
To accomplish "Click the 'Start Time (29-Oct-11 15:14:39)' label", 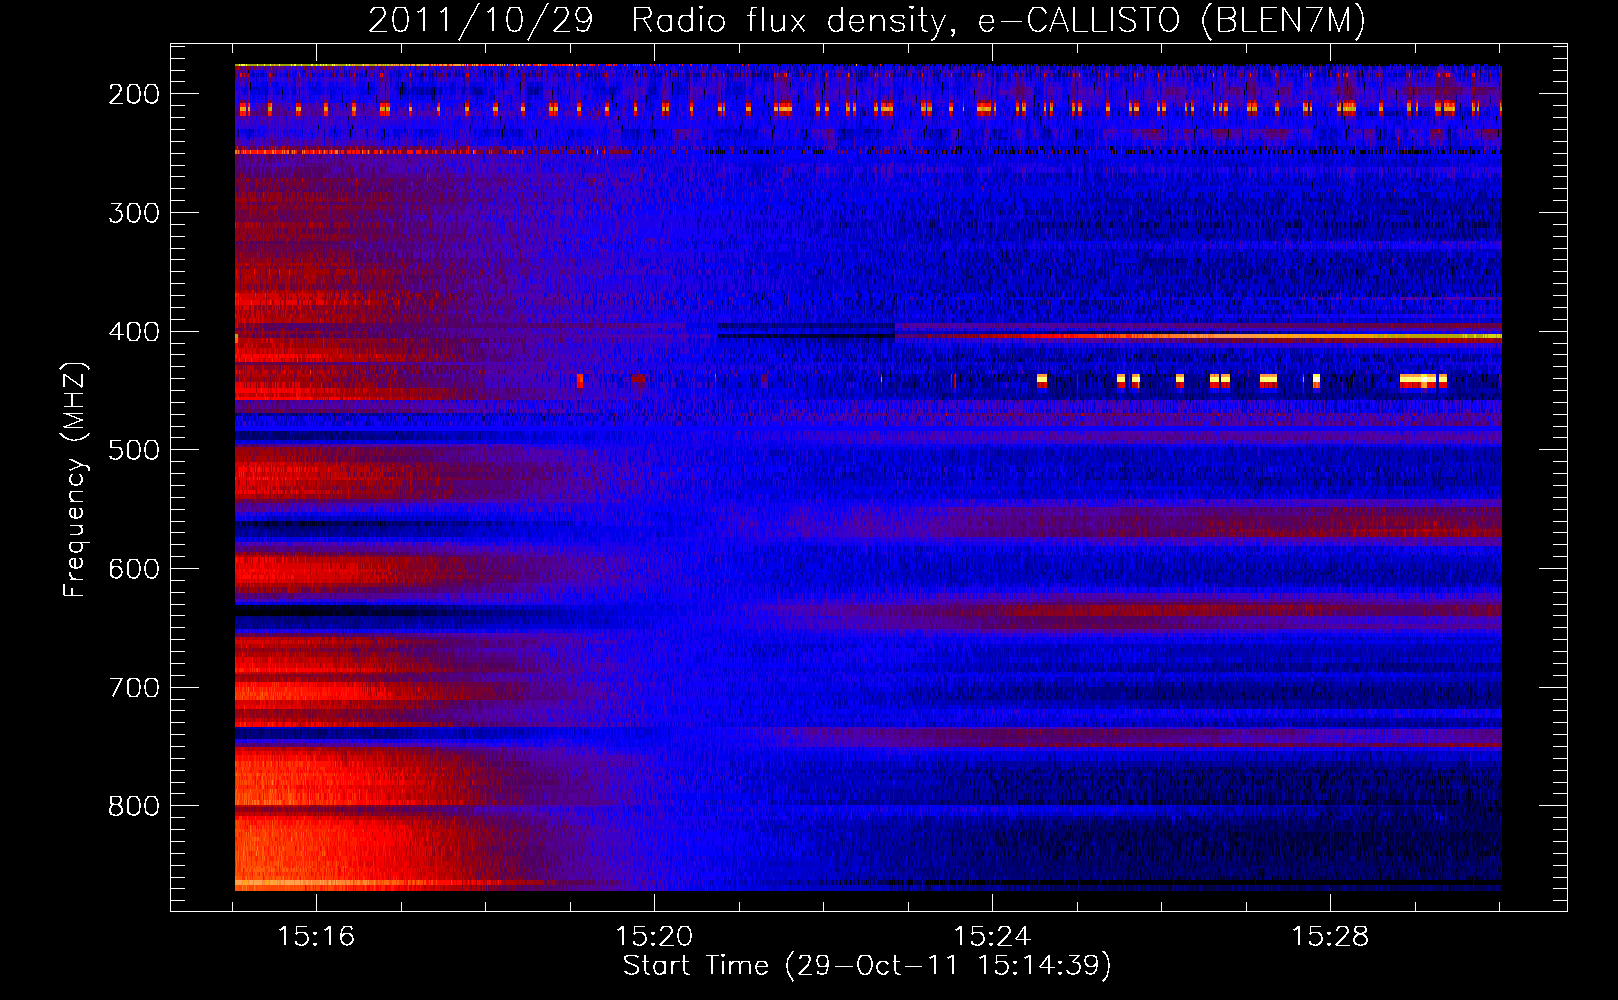I will tap(867, 966).
